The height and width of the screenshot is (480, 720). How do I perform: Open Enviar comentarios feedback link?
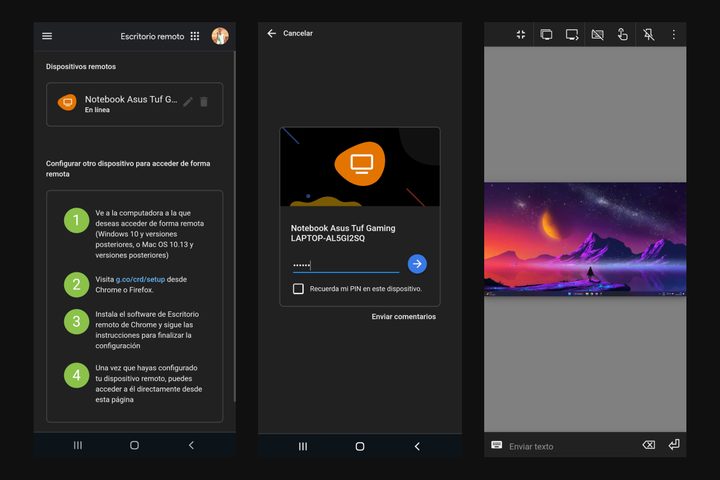pos(403,317)
